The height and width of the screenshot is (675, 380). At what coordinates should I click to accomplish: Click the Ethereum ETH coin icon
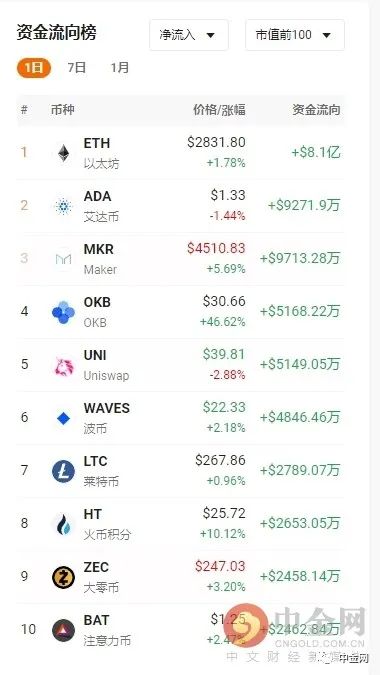click(x=64, y=153)
